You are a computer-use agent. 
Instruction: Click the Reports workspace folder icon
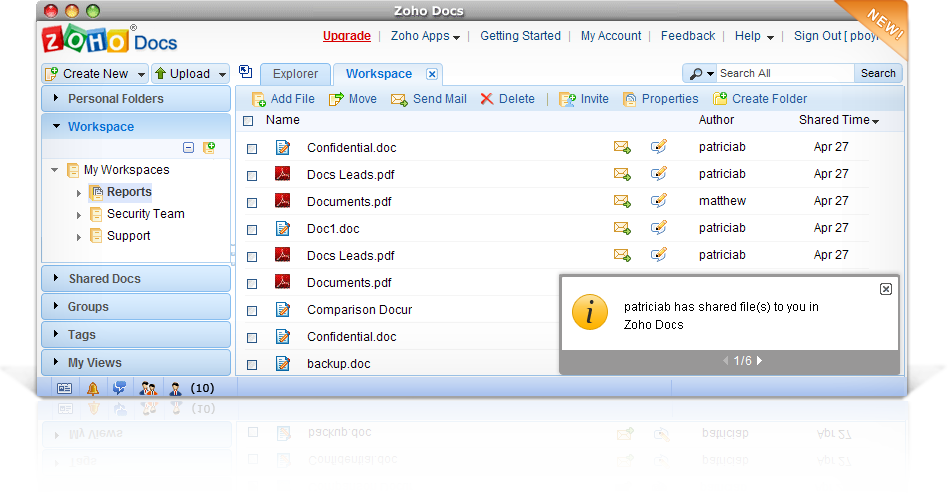(x=96, y=192)
